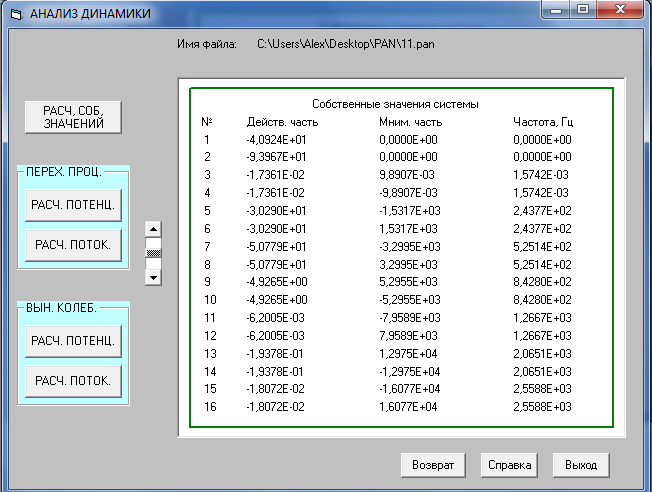Maximize the АНАЛИЗ ДИНАМИКИ window
Image resolution: width=652 pixels, height=492 pixels.
click(x=583, y=10)
